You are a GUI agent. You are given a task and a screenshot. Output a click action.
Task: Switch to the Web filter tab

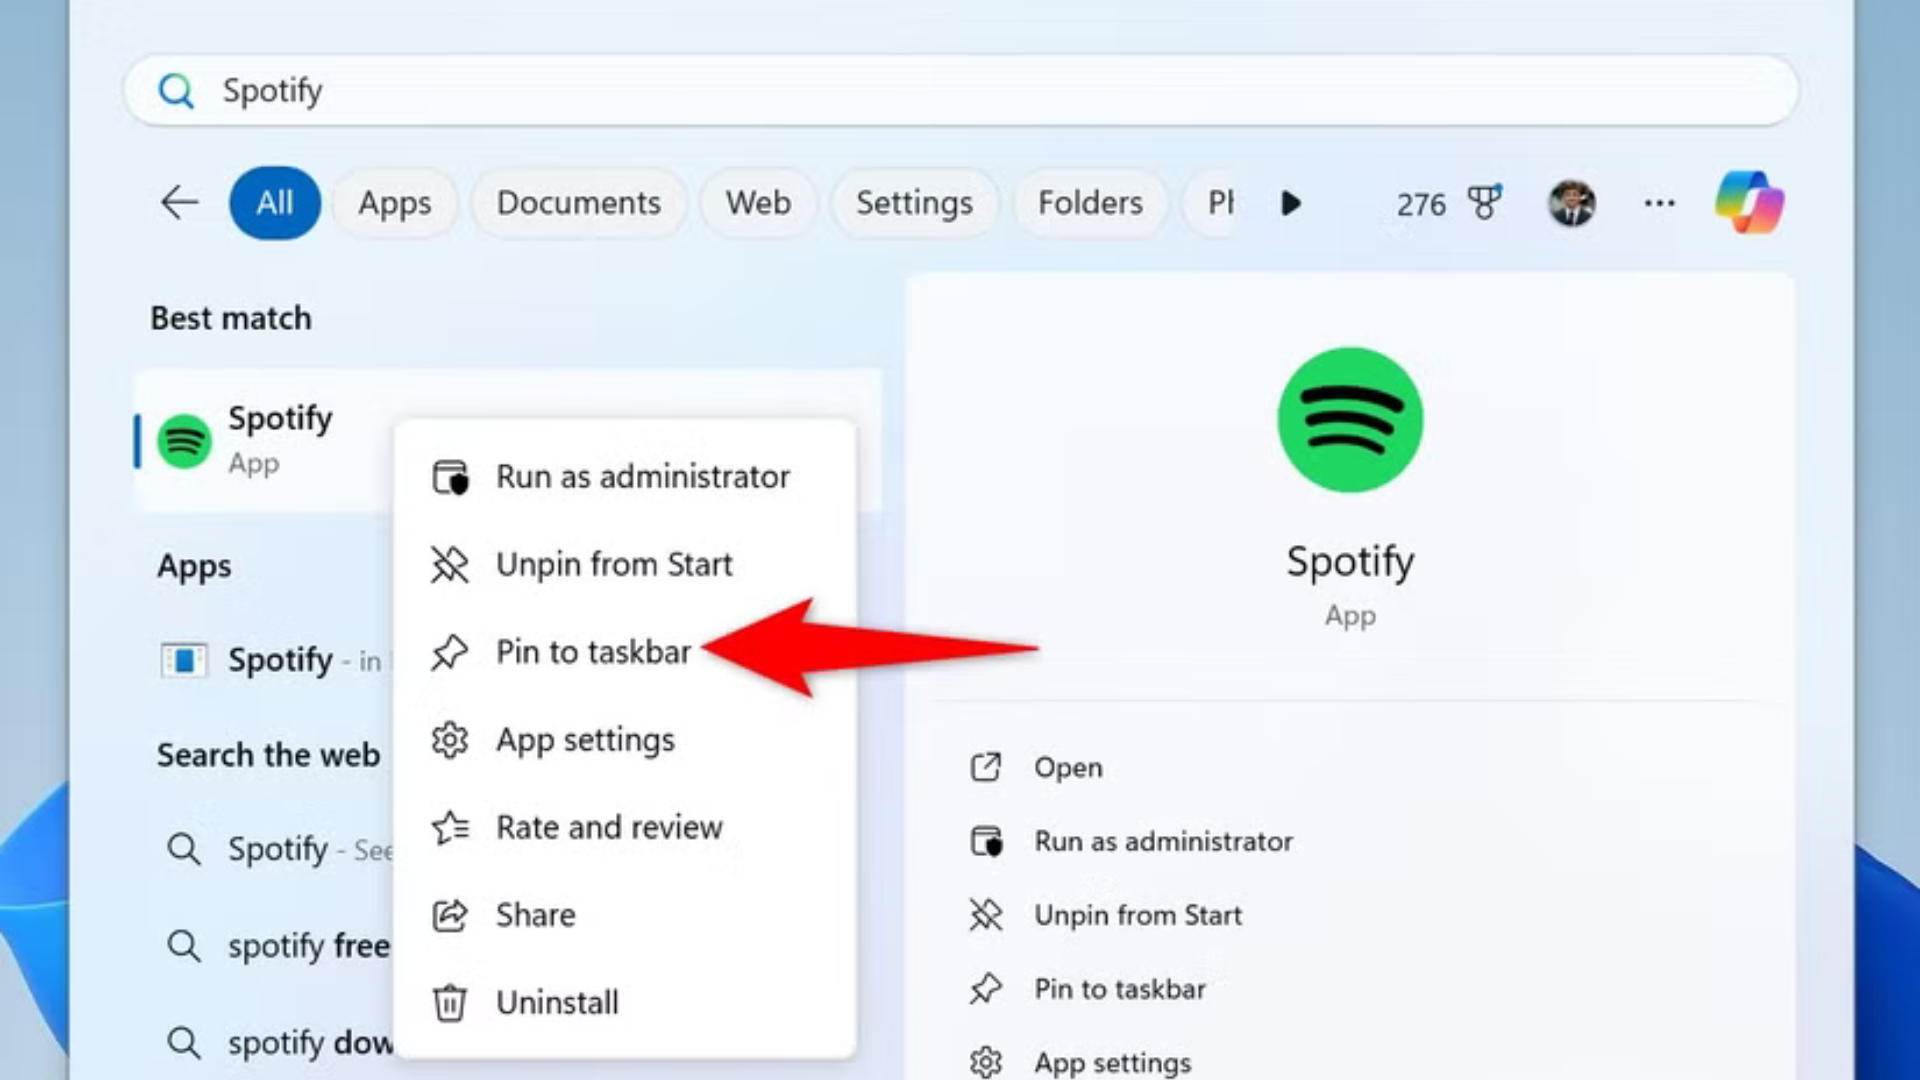tap(758, 203)
